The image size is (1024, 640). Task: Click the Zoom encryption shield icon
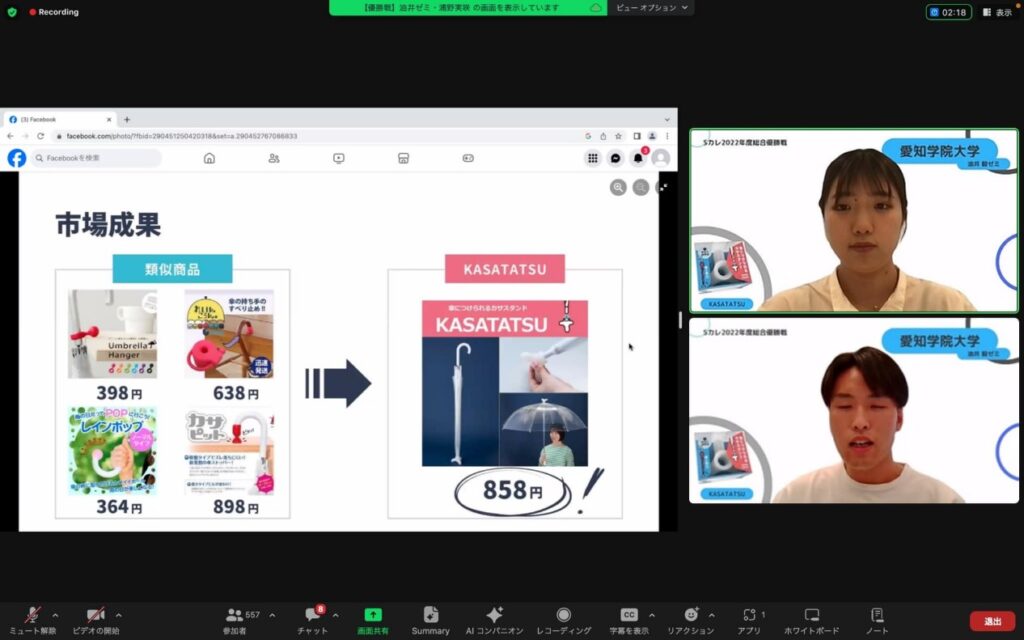pyautogui.click(x=12, y=12)
